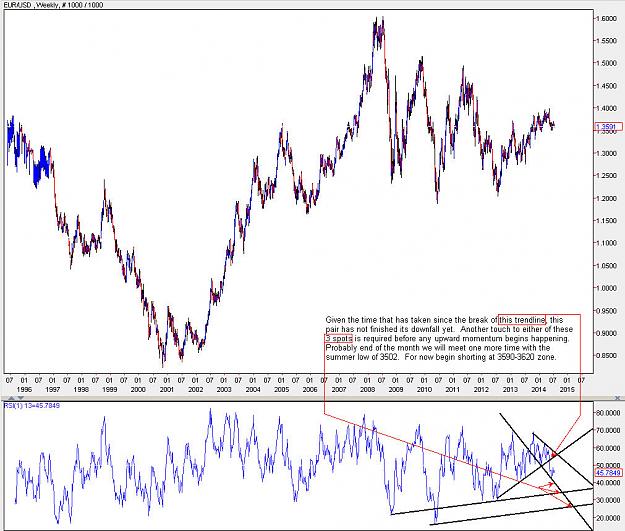Viewport: 625px width, 531px height.
Task: Click the current price marker 1.3501
Action: coord(608,127)
